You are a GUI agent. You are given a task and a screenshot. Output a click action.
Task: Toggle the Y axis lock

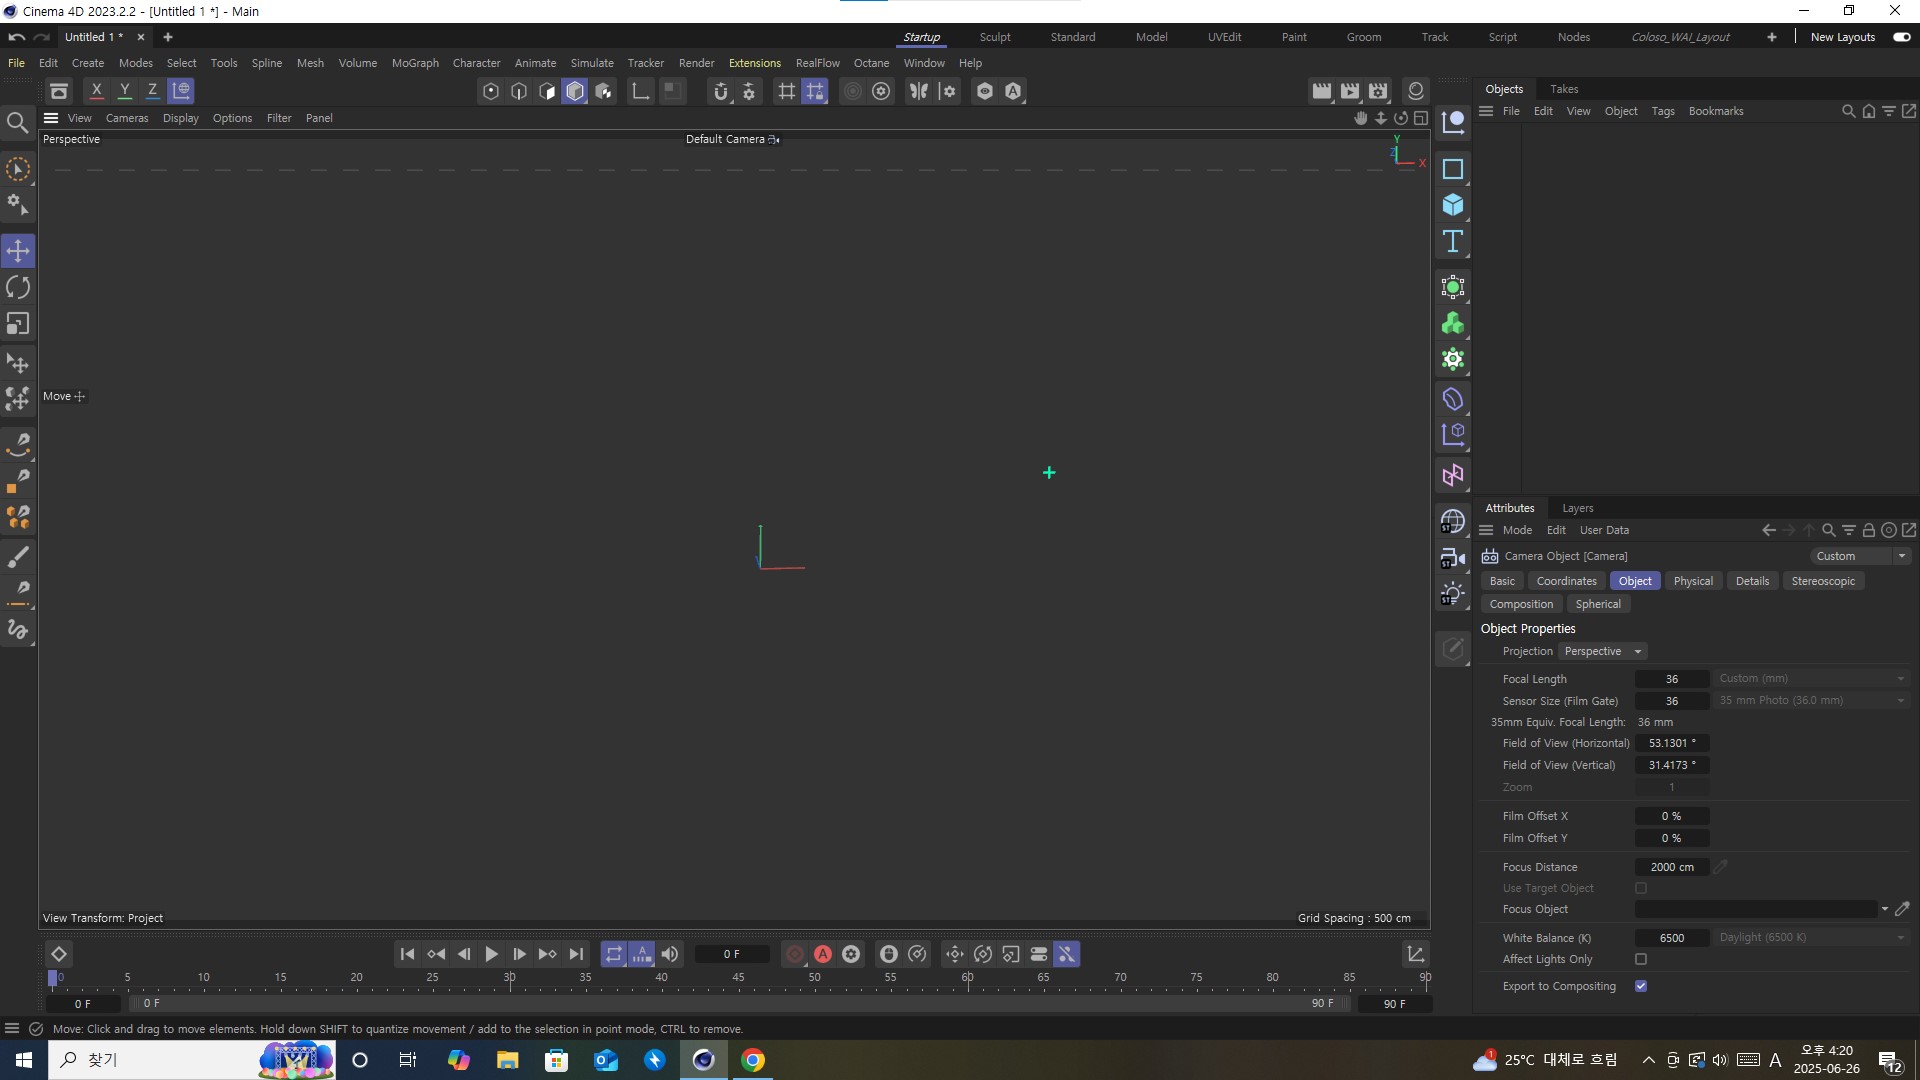coord(125,91)
